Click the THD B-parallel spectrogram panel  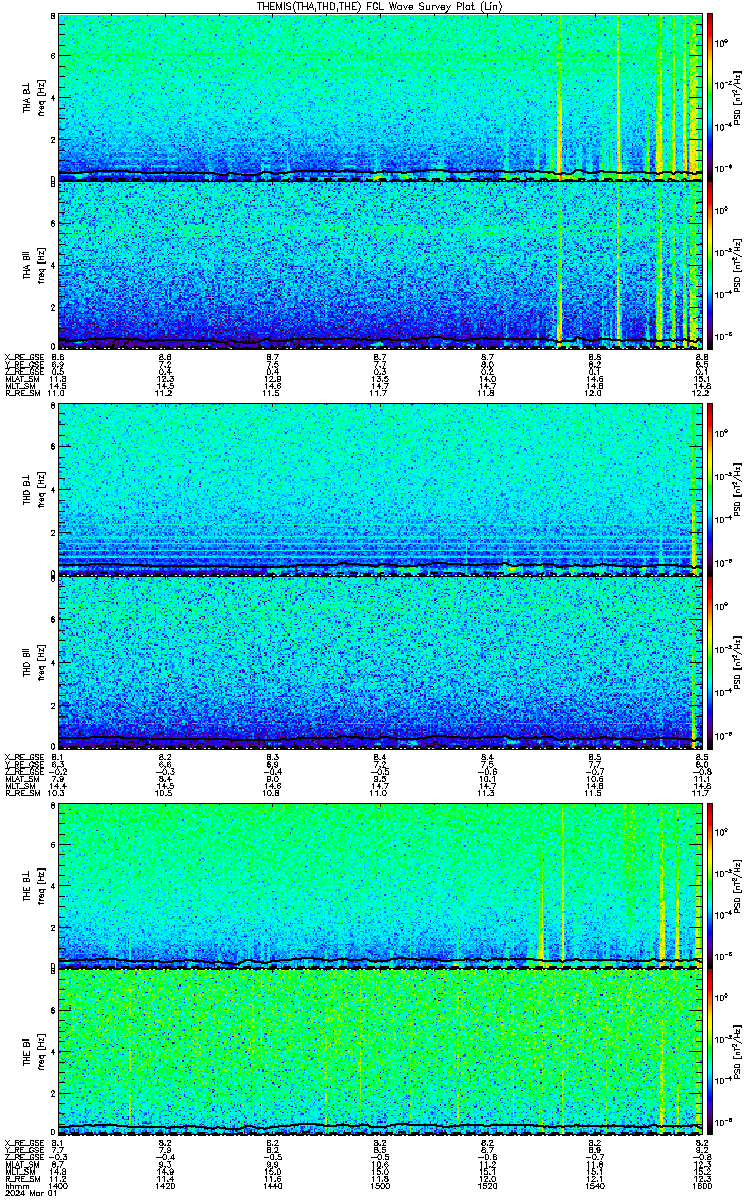click(380, 661)
